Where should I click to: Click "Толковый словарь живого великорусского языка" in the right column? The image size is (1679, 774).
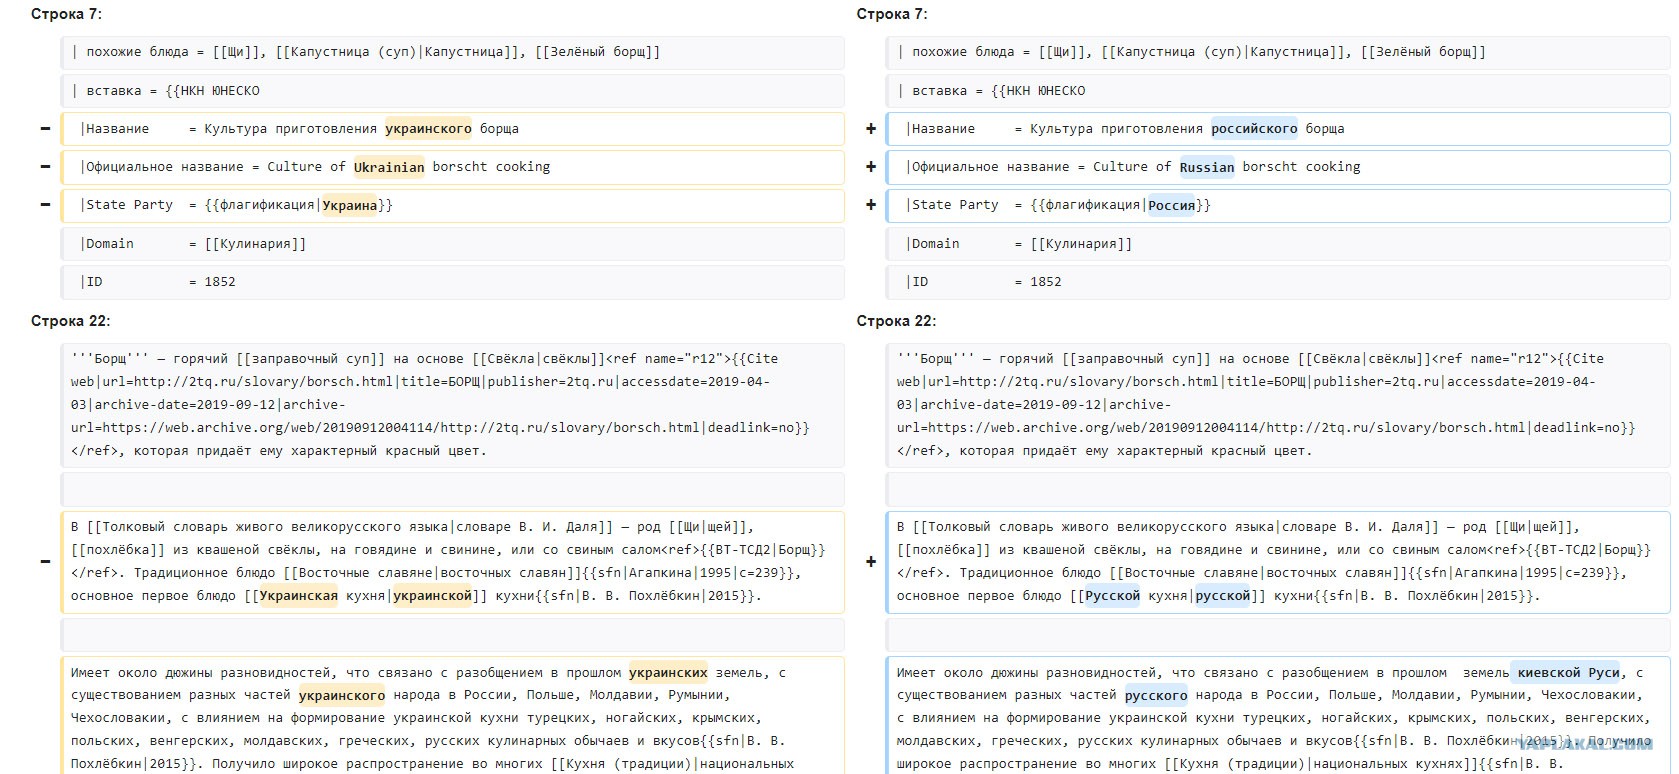(x=1101, y=527)
